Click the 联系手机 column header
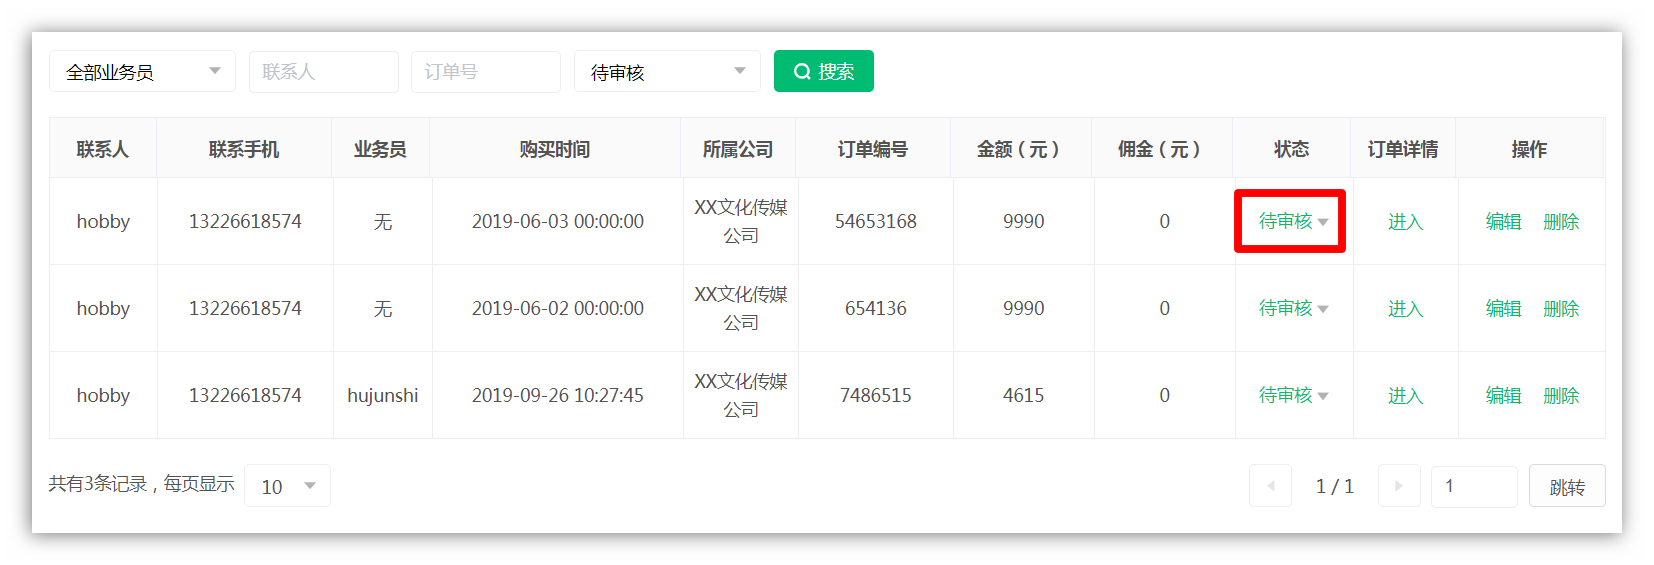Viewport: 1654px width, 565px height. click(244, 149)
